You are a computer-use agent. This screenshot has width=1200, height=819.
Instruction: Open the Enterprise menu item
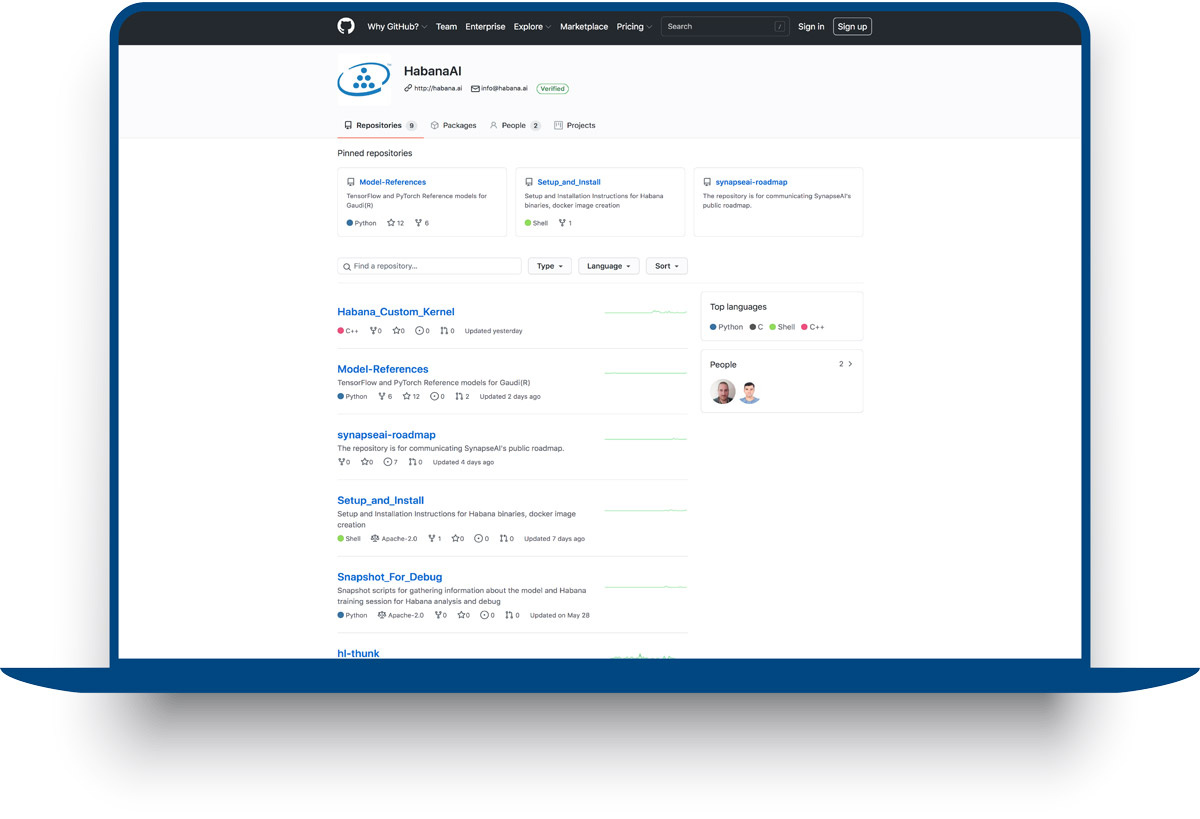(x=485, y=27)
